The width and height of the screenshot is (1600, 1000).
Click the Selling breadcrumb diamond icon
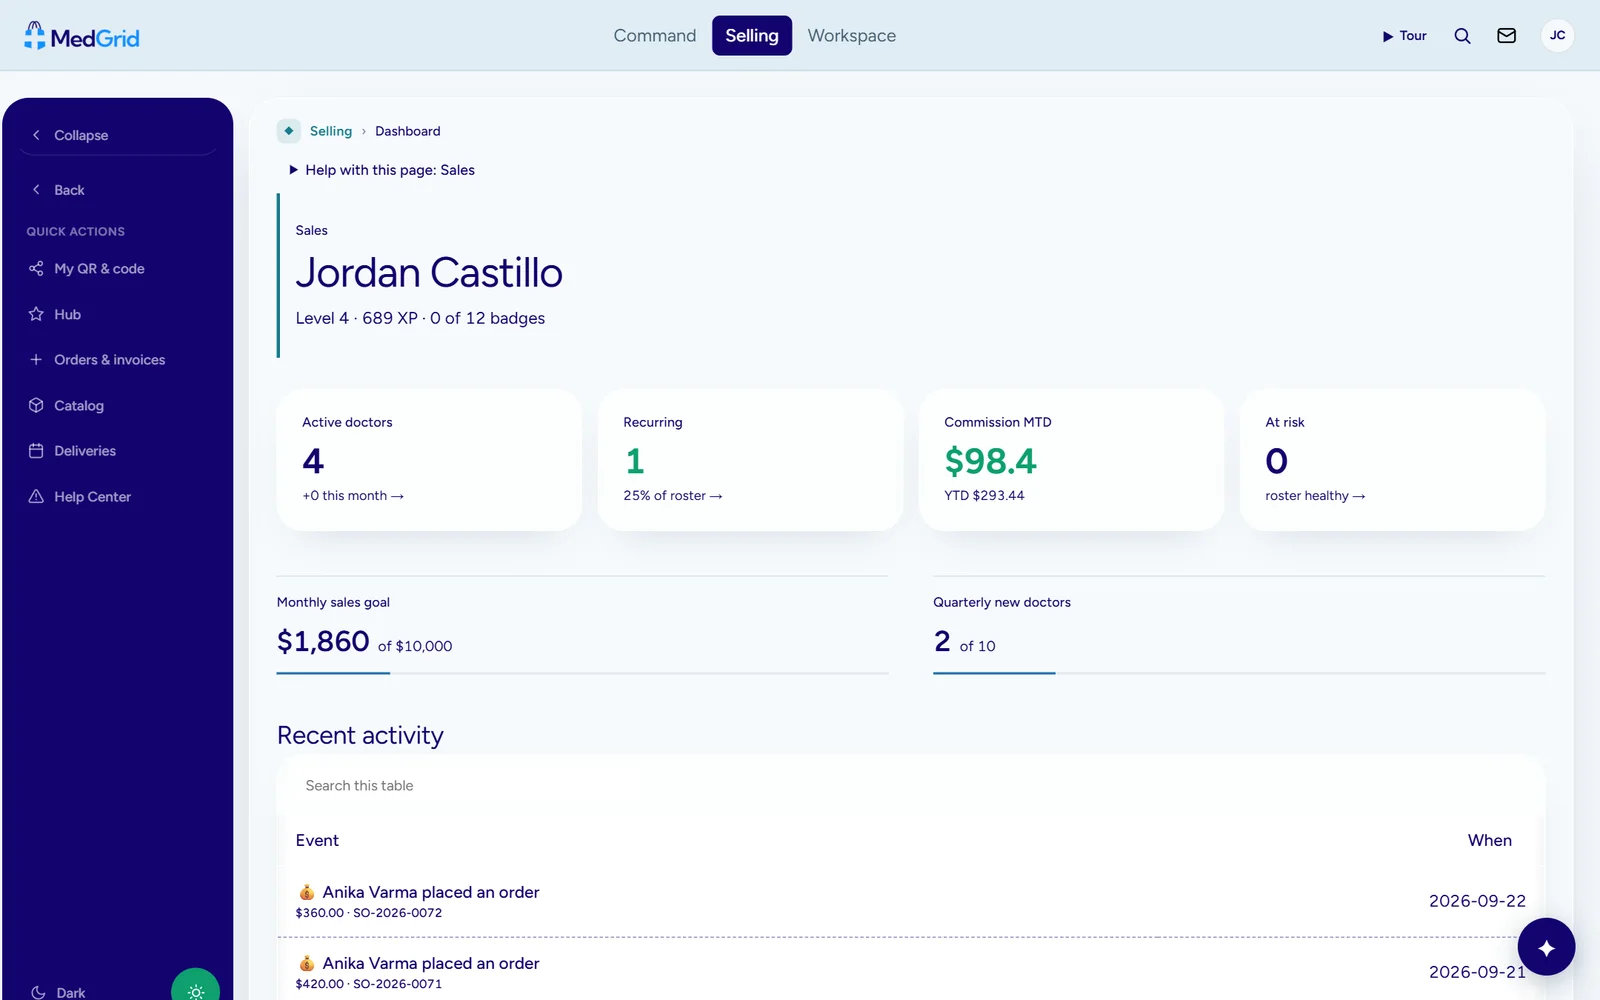(289, 131)
